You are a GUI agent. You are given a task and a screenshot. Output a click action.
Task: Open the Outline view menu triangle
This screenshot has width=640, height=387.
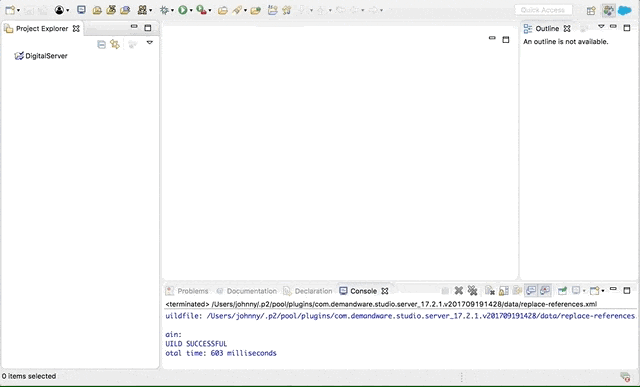601,27
